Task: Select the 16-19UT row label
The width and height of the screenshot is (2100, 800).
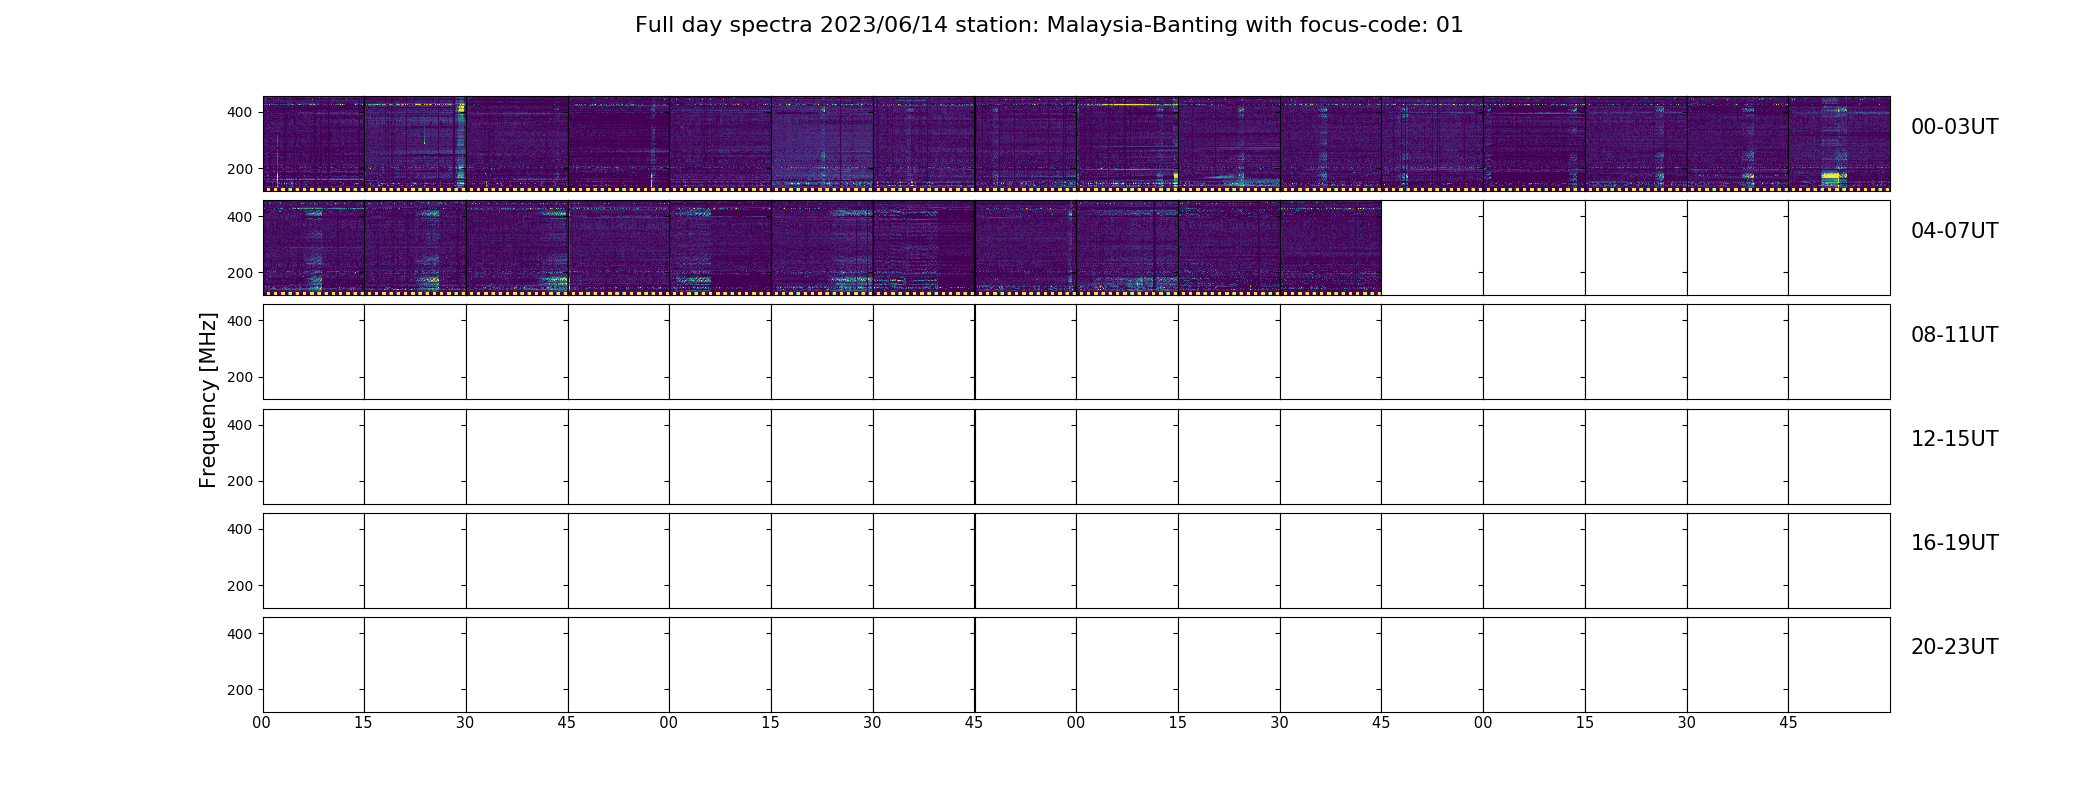Action: point(1954,543)
